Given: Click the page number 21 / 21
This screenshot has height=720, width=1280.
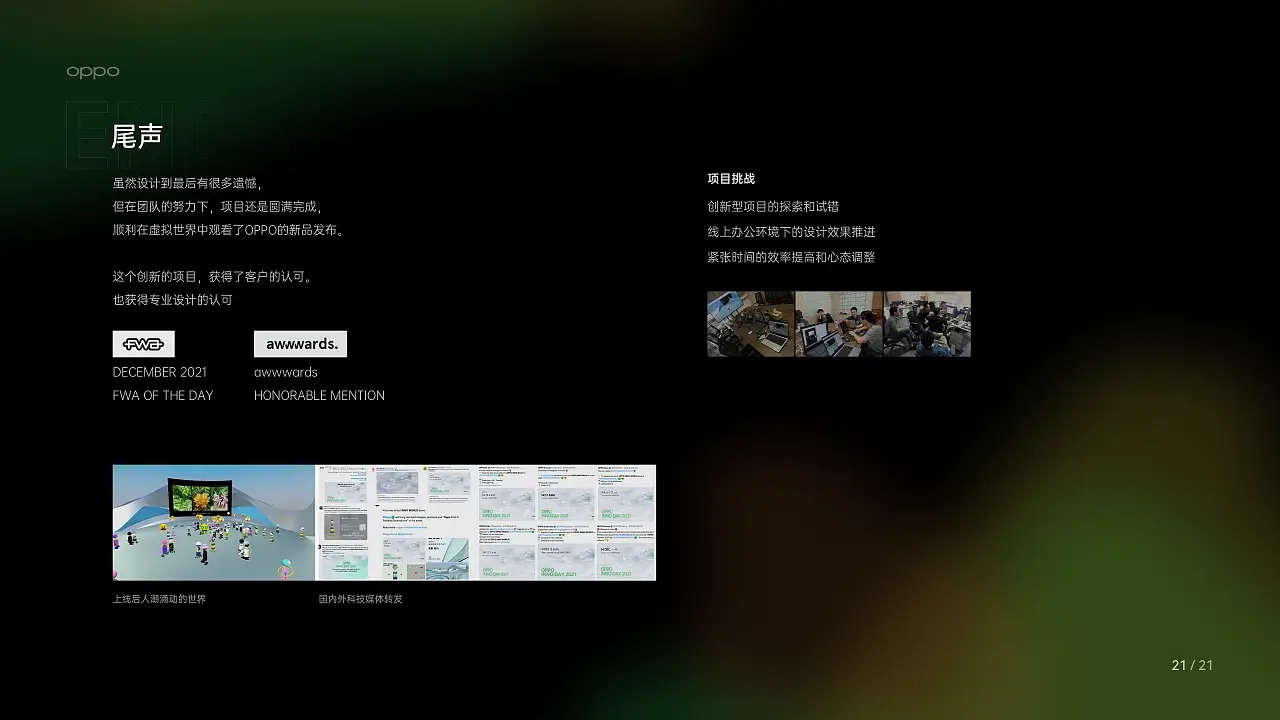Looking at the screenshot, I should click(x=1192, y=665).
